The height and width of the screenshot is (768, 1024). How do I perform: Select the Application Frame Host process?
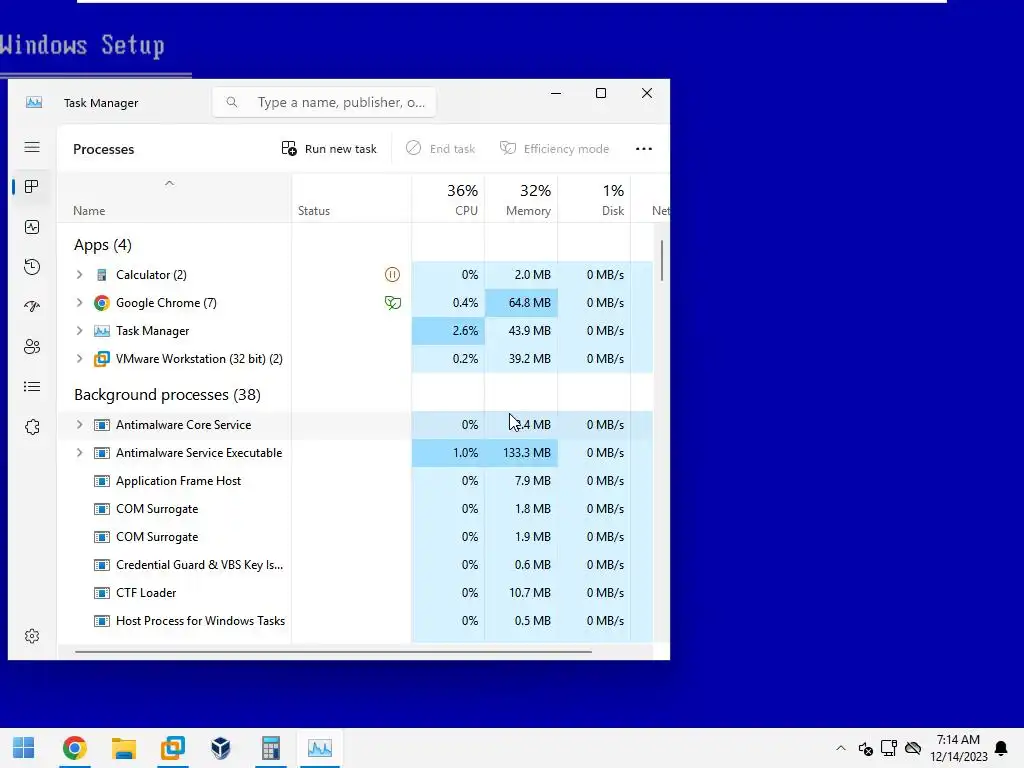click(x=355, y=481)
